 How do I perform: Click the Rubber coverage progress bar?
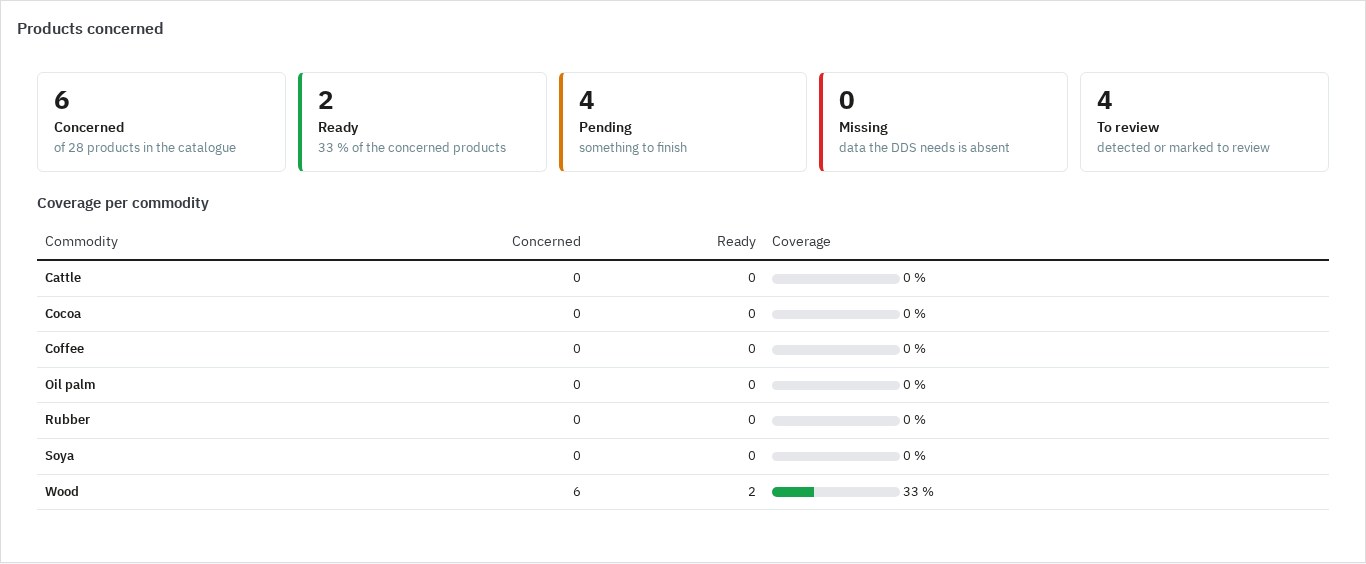tap(836, 420)
